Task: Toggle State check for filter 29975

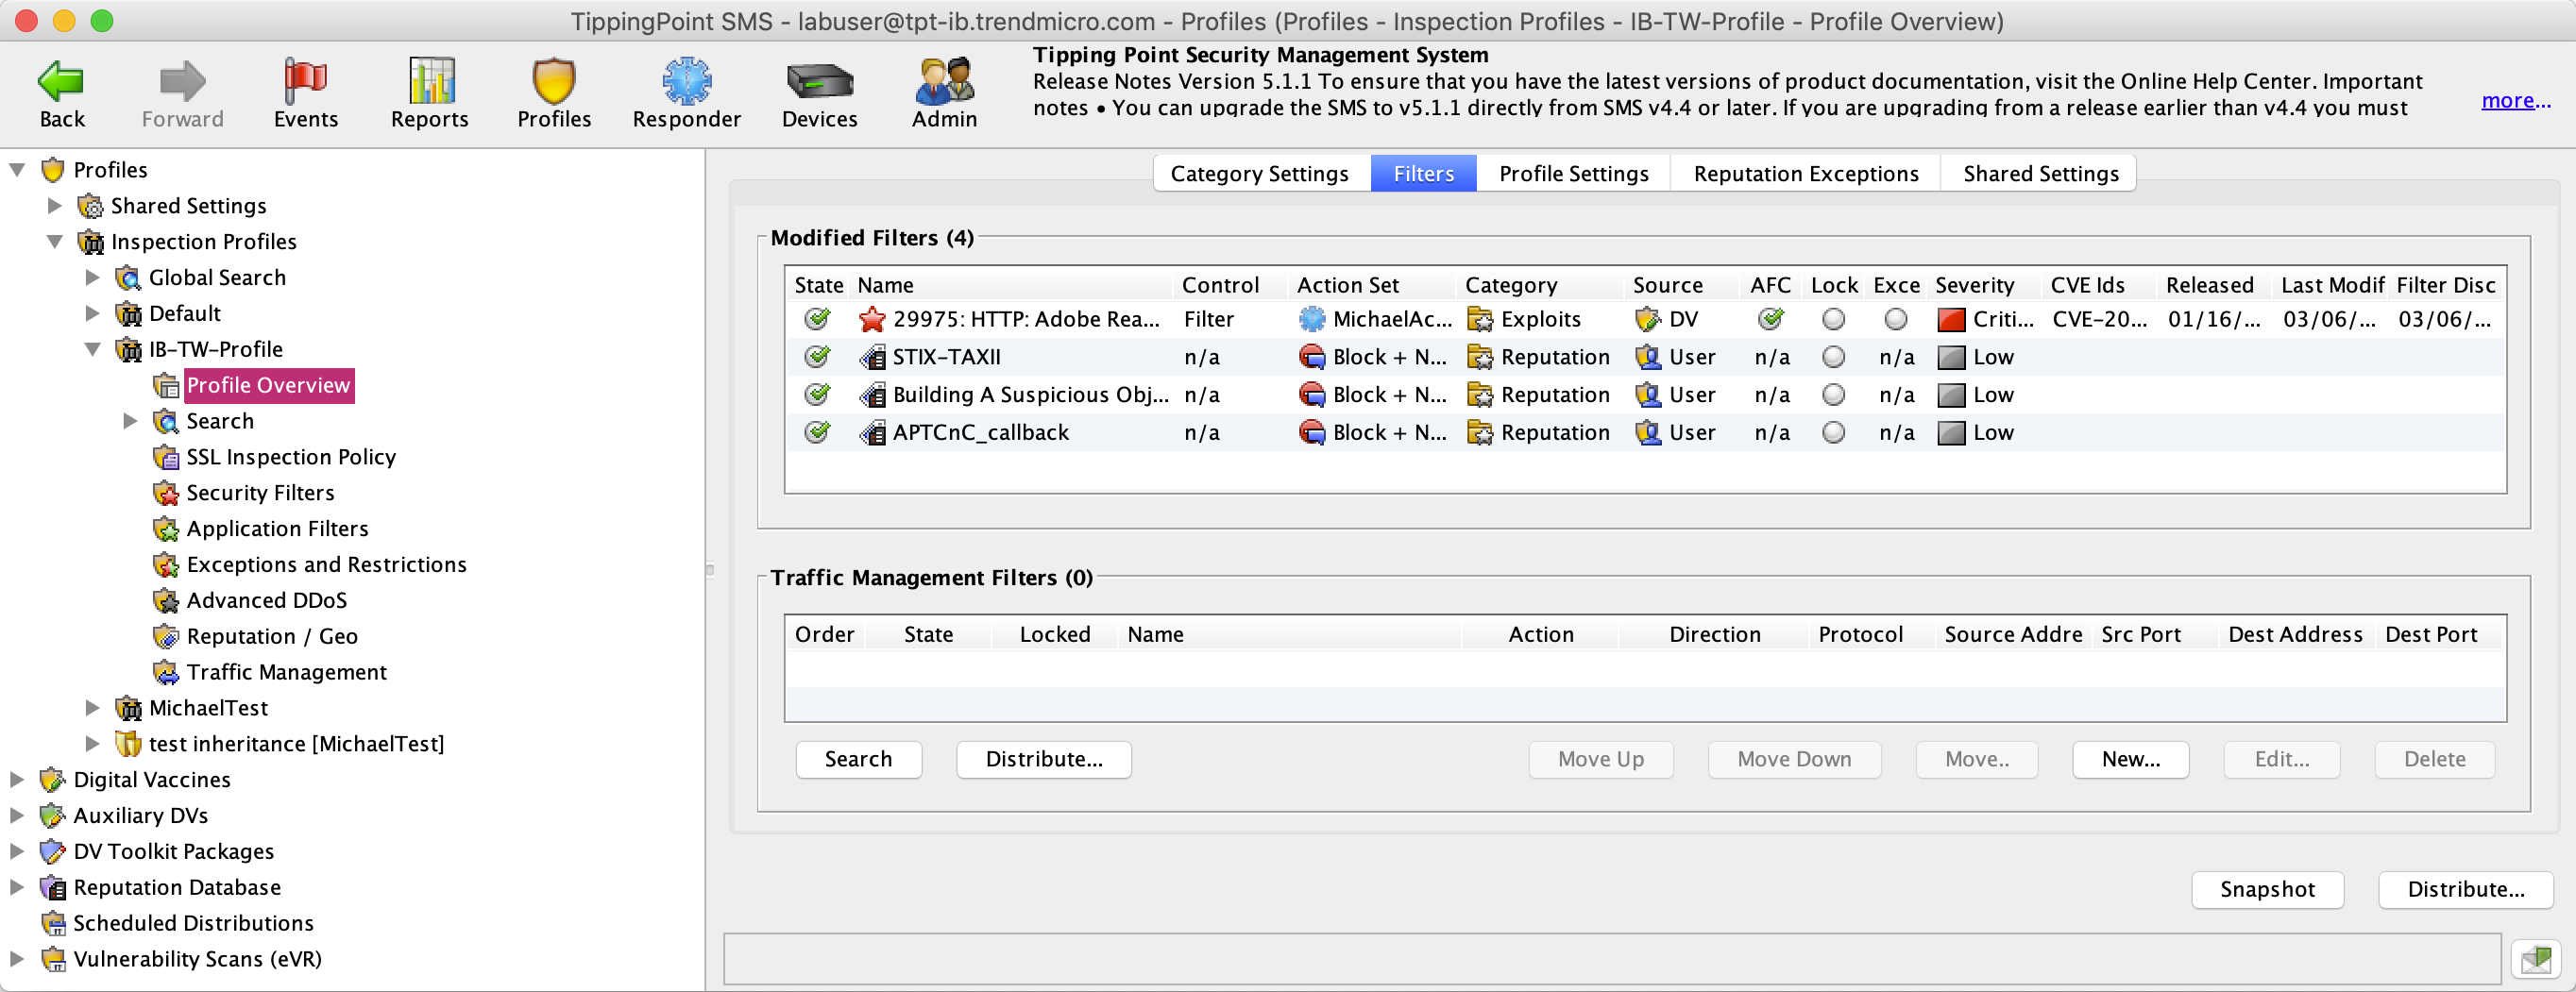Action: coord(817,319)
